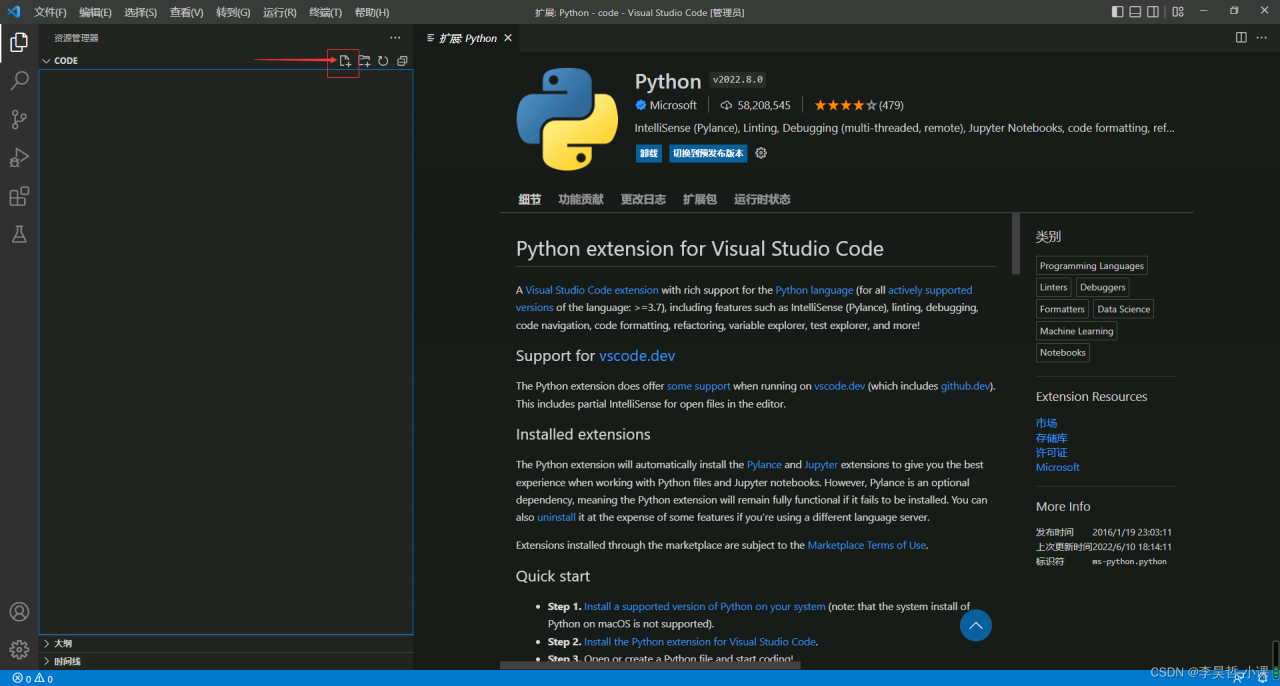Open the 转到(G) menu
The image size is (1280, 686).
233,12
